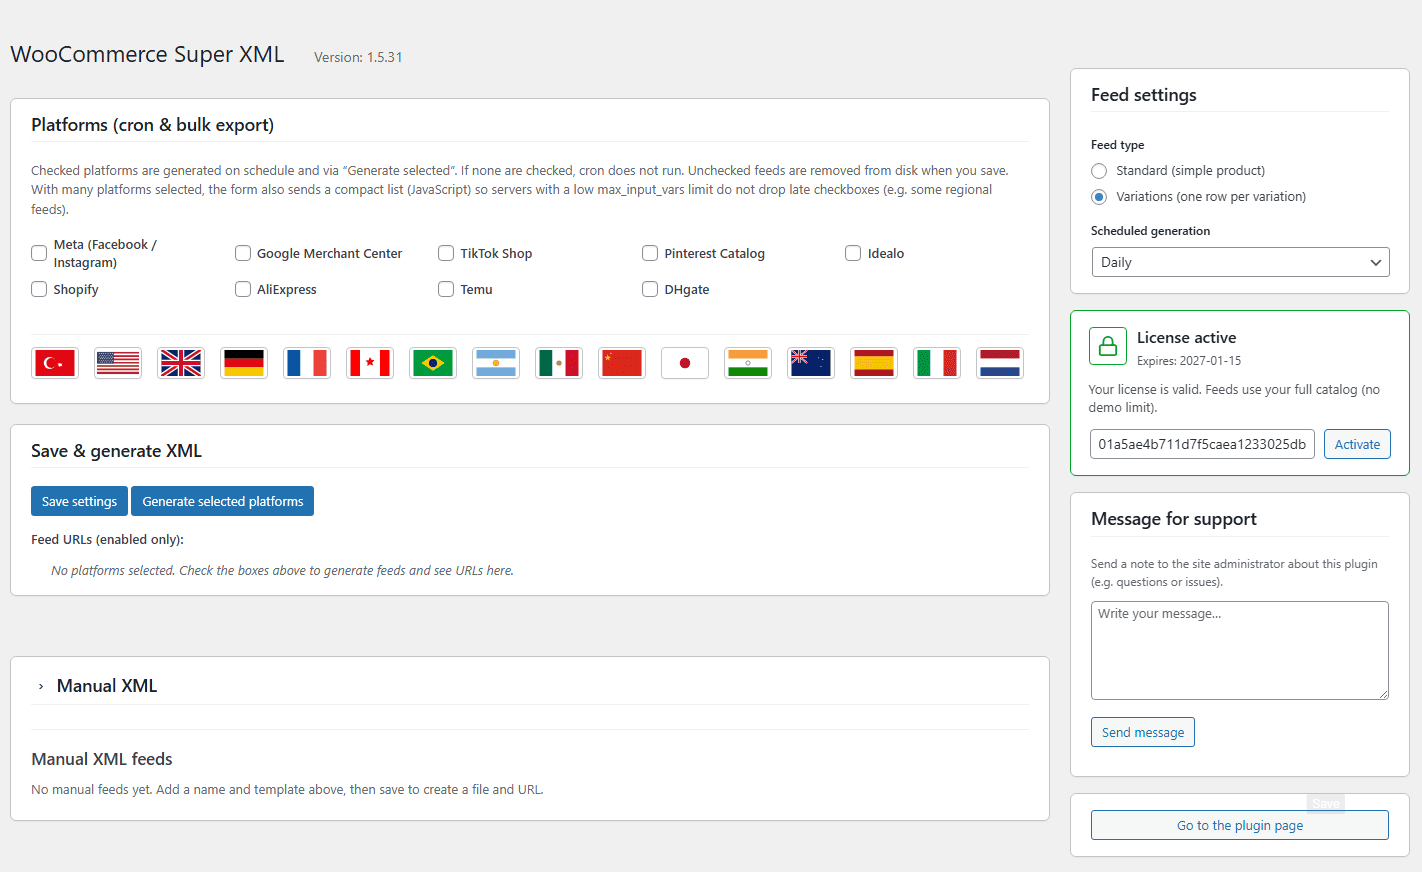Select the India flag icon

coord(748,363)
